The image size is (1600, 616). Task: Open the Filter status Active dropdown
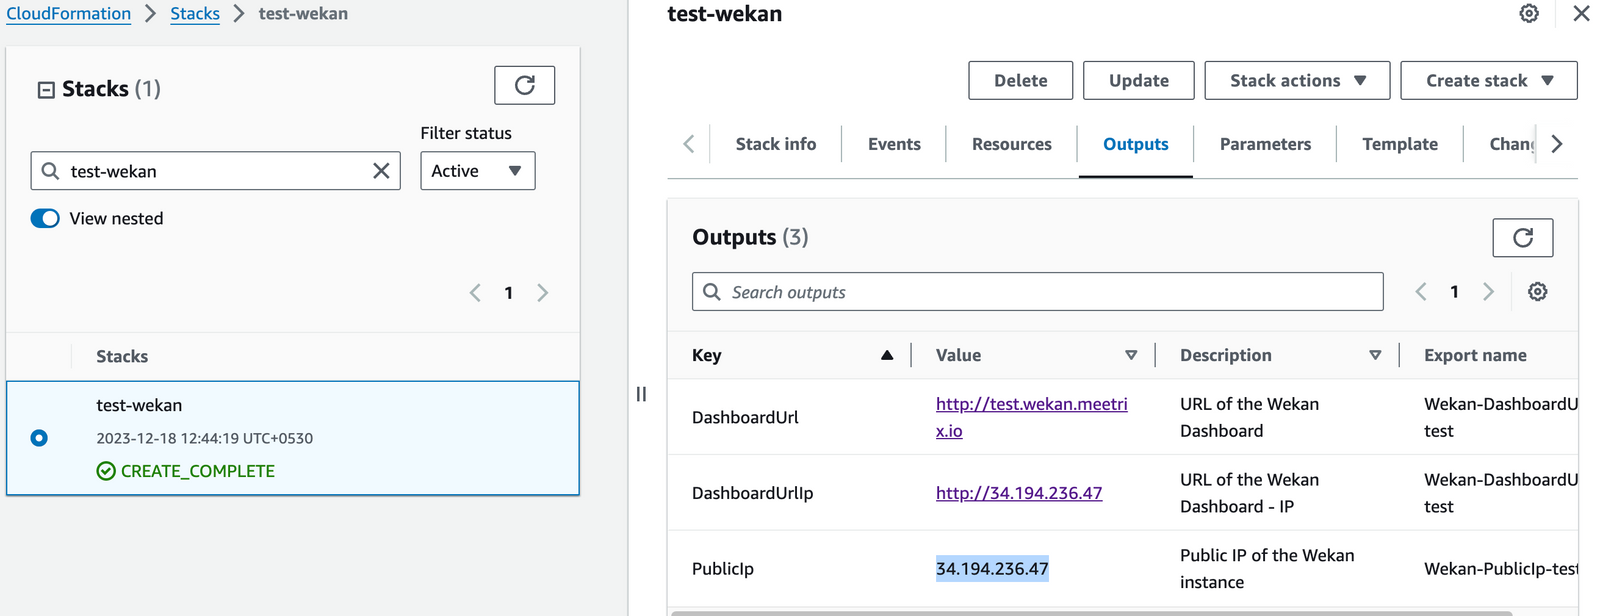[477, 171]
